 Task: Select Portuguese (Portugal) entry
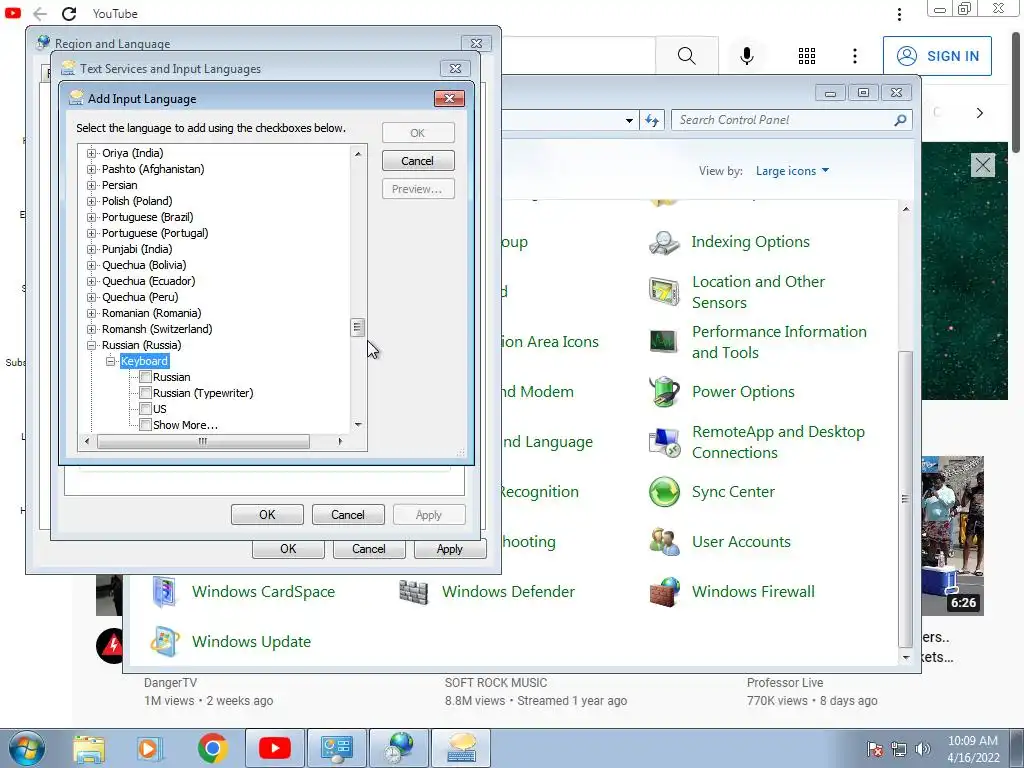point(155,233)
